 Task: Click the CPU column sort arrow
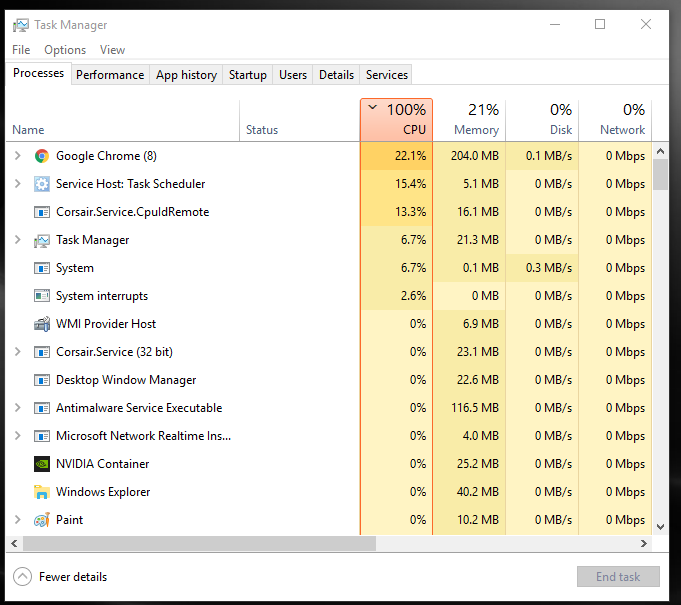(373, 107)
